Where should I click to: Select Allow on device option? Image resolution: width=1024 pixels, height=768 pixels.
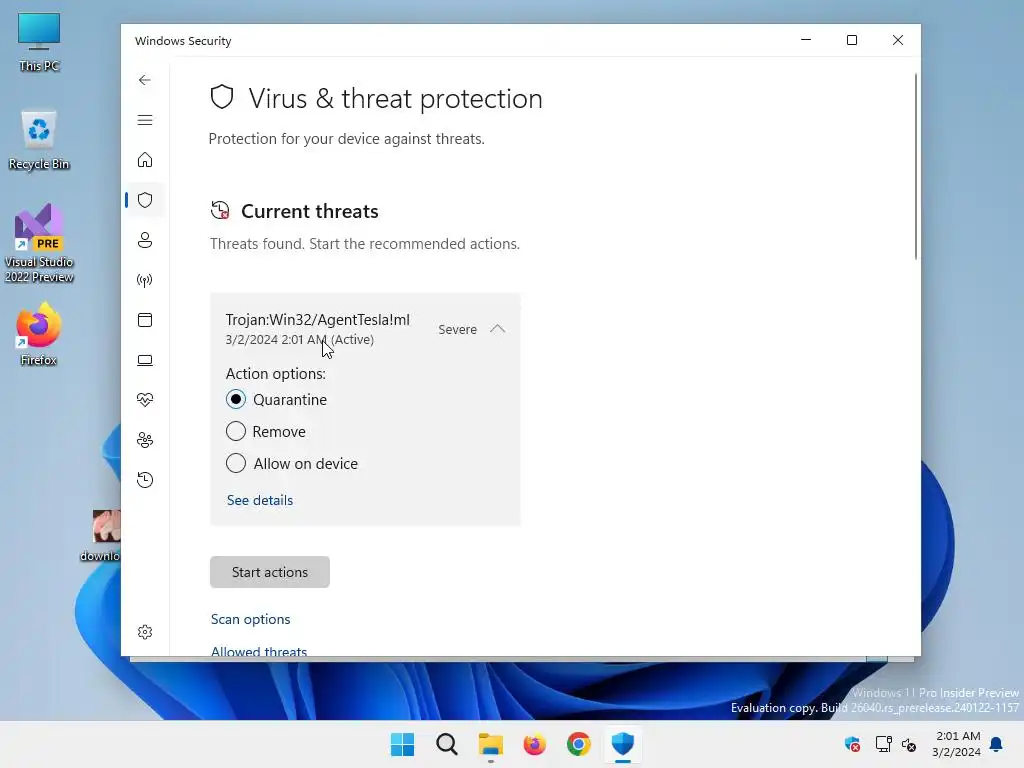pyautogui.click(x=236, y=463)
